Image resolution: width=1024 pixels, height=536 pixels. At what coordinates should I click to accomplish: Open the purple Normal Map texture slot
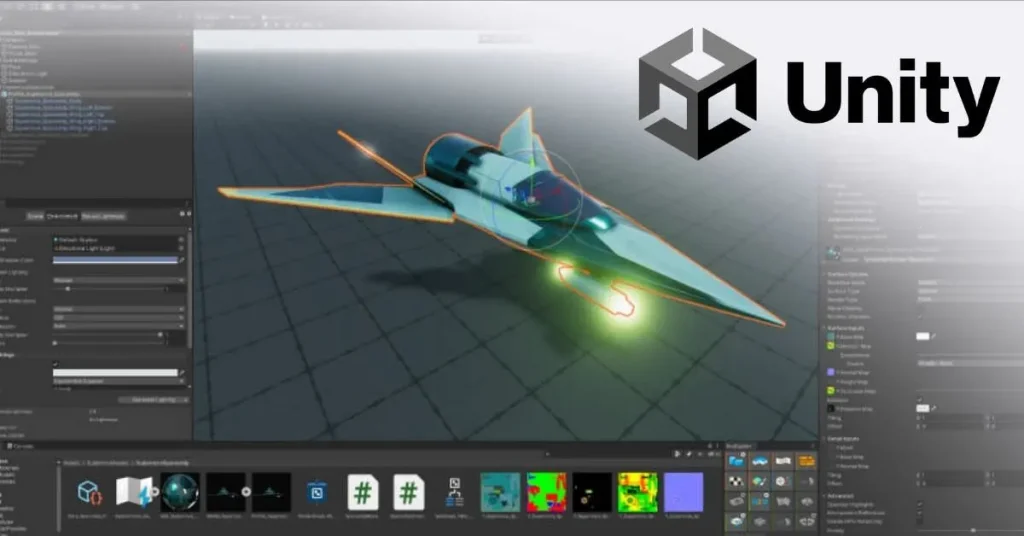pos(831,372)
